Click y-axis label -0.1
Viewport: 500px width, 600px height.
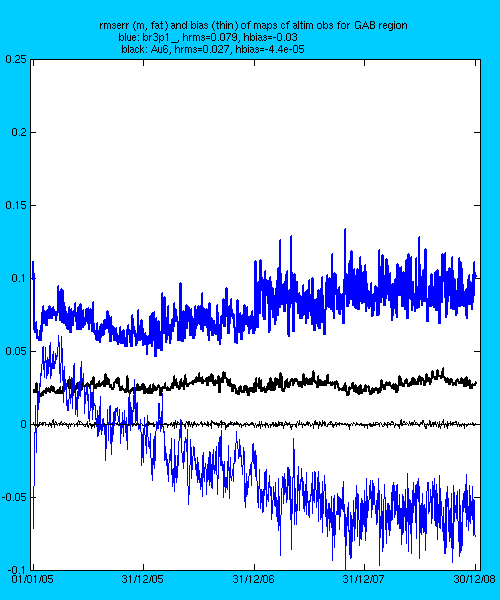(17, 570)
